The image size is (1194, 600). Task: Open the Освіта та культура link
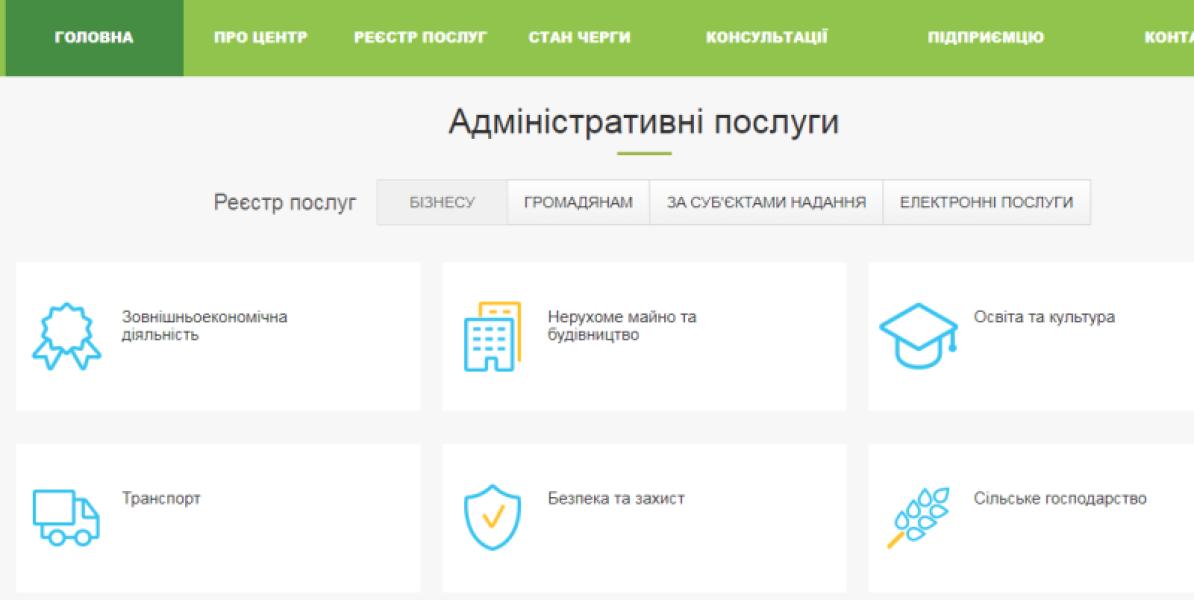(x=1045, y=318)
